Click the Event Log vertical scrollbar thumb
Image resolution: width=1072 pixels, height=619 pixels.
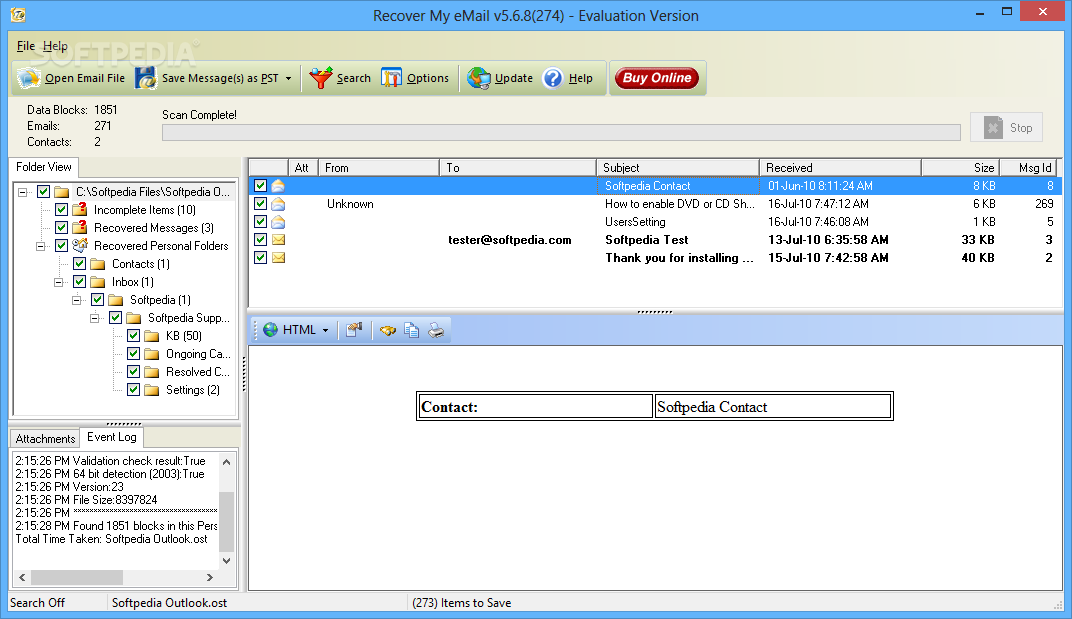click(226, 521)
